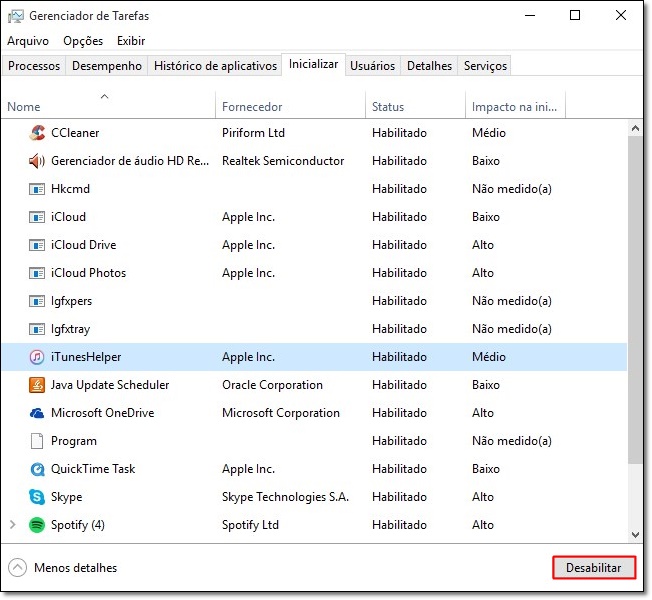Select the Igfxtray name text

[x=71, y=329]
